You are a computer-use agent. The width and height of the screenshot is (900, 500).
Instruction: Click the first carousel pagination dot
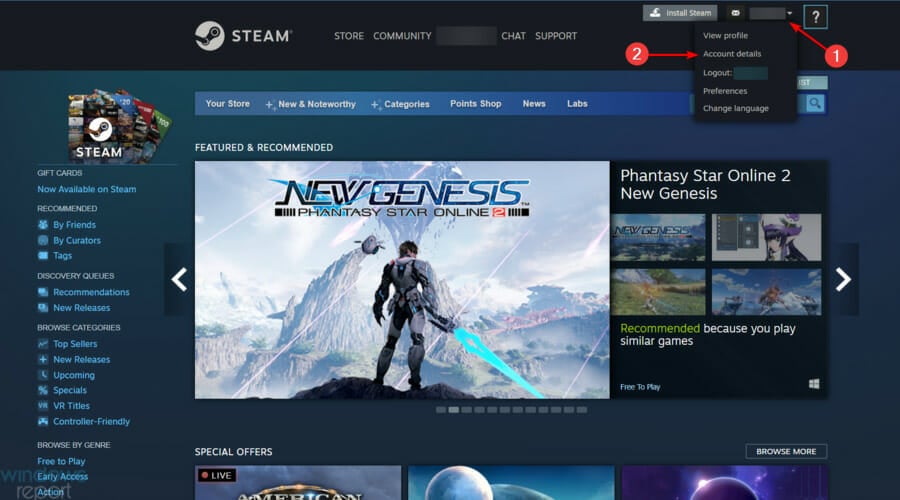(441, 410)
